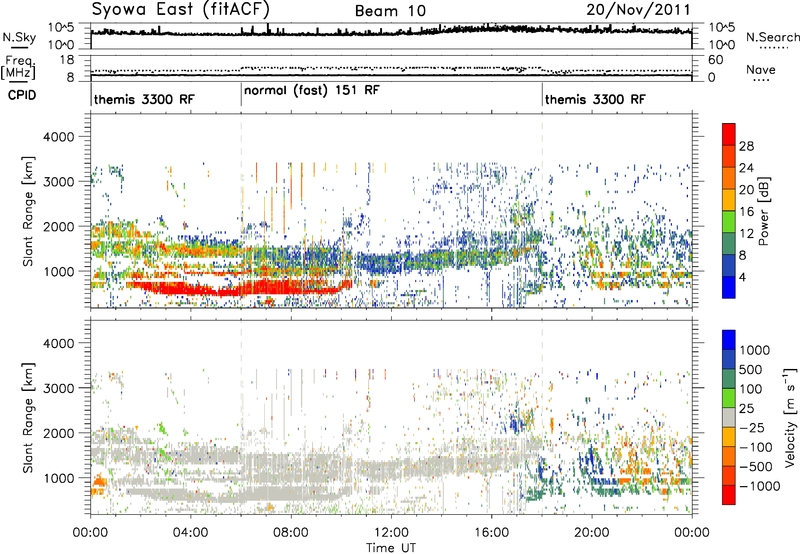Click the sky noise trace in the top panel

[391, 31]
